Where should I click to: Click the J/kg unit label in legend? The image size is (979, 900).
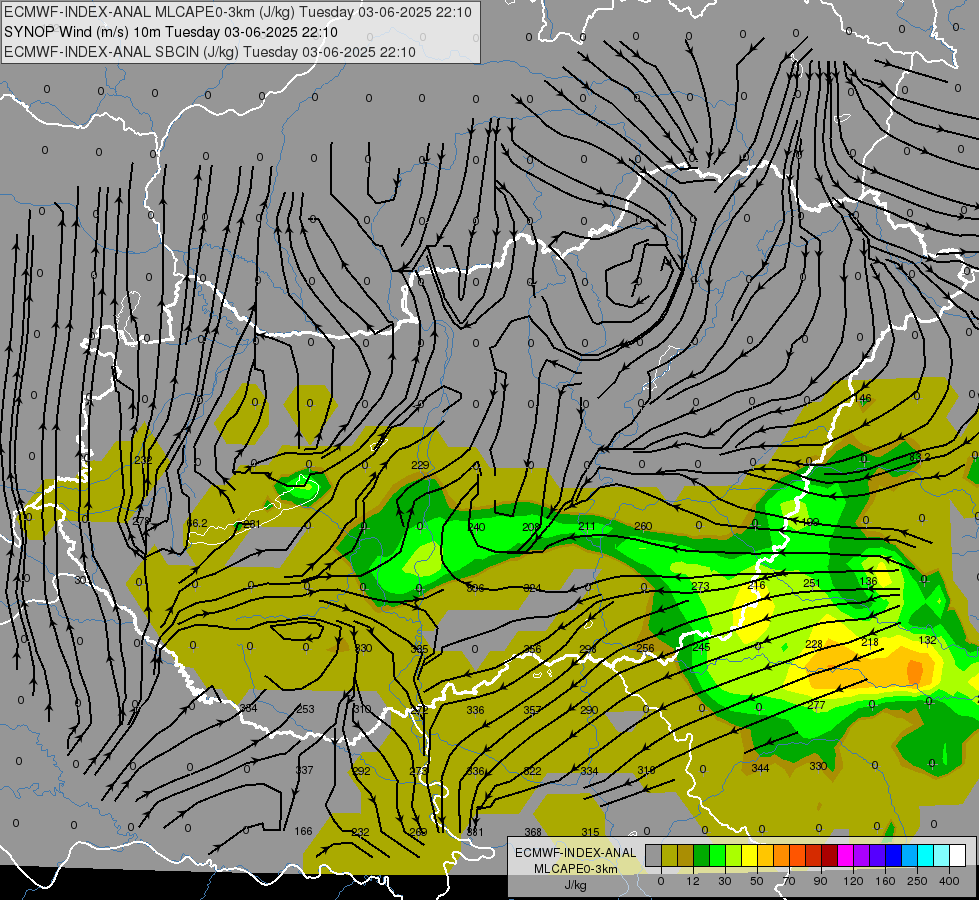click(575, 884)
